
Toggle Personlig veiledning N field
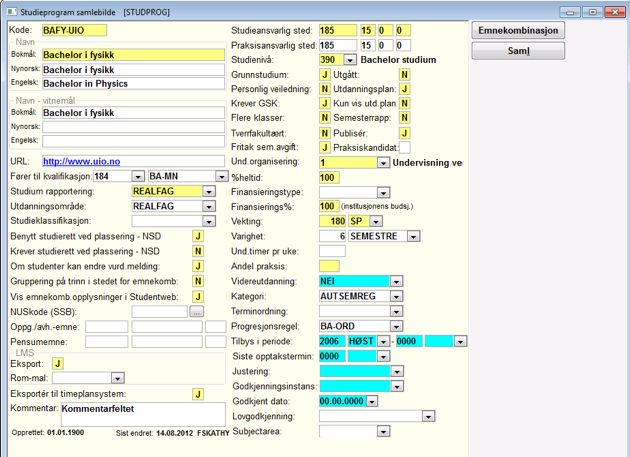pyautogui.click(x=325, y=89)
